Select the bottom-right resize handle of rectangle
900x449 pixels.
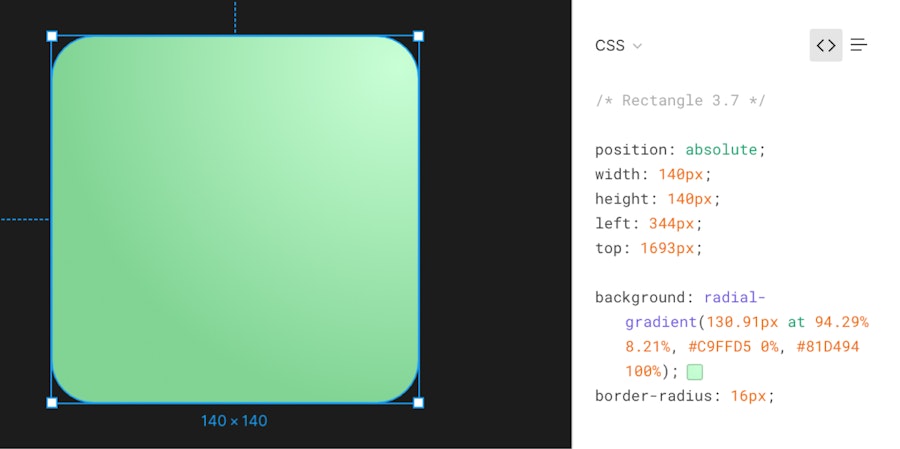click(418, 402)
